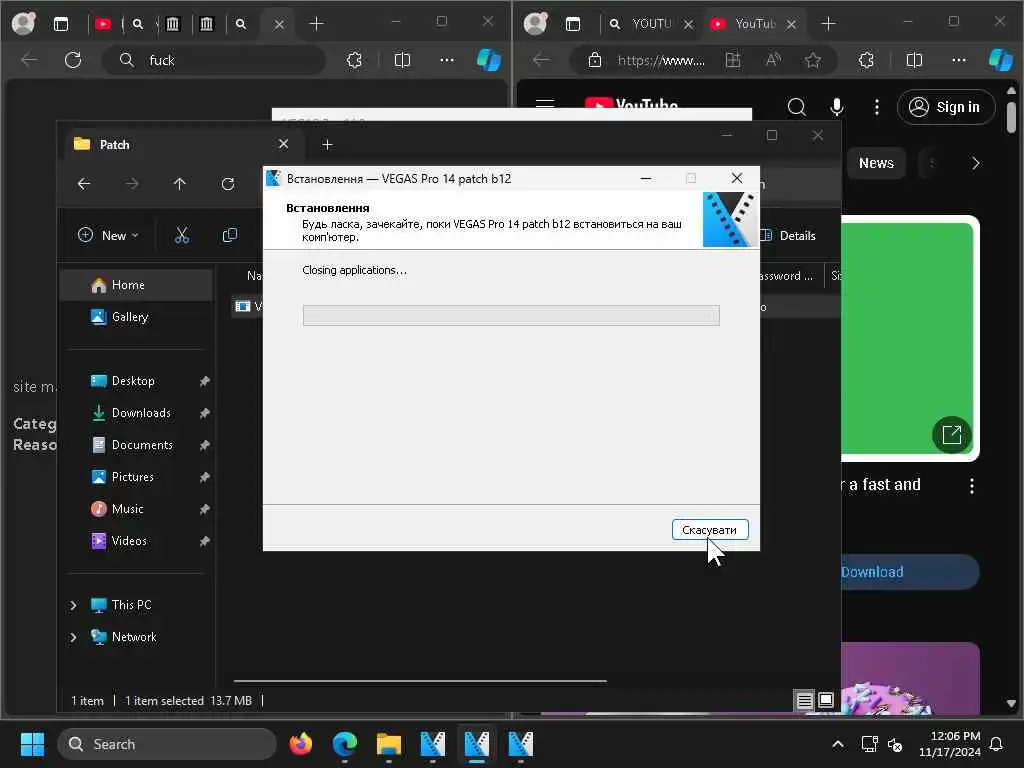Screen dimensions: 1024x768
Task: Select the YOUTU search tab in right Edge
Action: click(650, 24)
